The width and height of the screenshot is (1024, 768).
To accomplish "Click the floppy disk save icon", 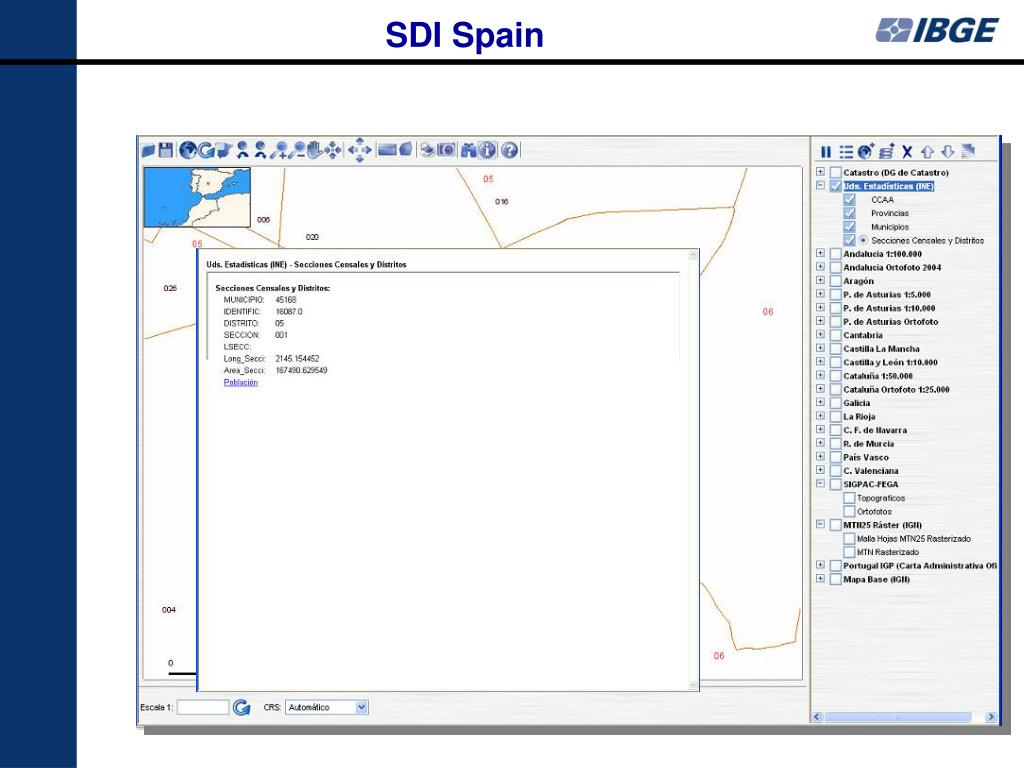I will click(x=166, y=150).
